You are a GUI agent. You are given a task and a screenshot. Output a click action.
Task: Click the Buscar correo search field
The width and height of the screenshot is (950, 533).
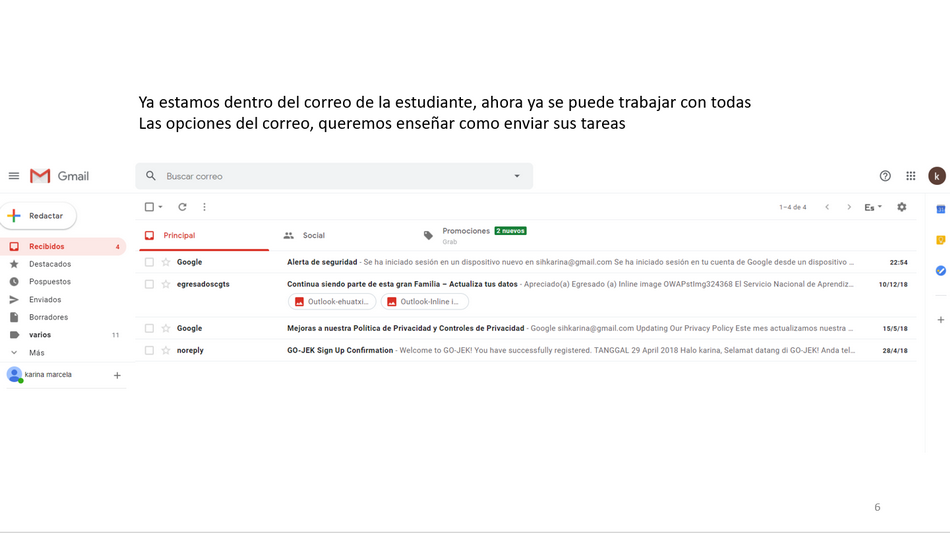[x=330, y=176]
